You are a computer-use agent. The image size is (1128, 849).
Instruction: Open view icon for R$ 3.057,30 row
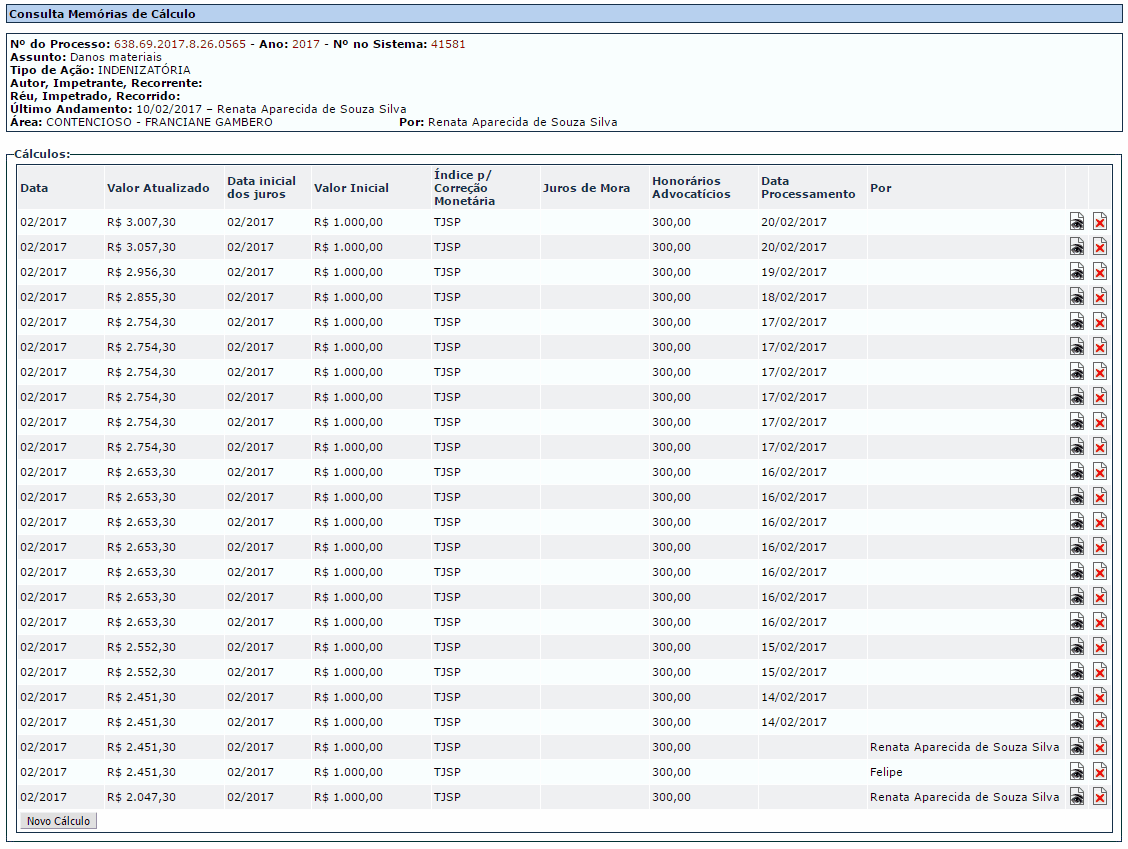tap(1076, 247)
